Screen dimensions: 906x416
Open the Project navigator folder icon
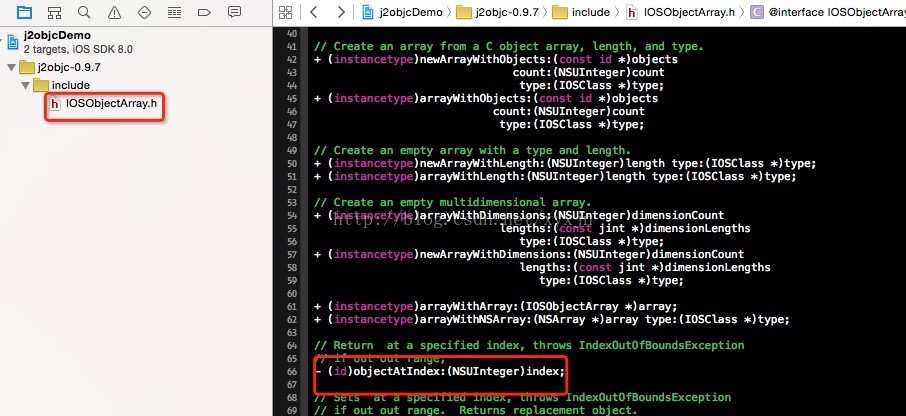[24, 12]
